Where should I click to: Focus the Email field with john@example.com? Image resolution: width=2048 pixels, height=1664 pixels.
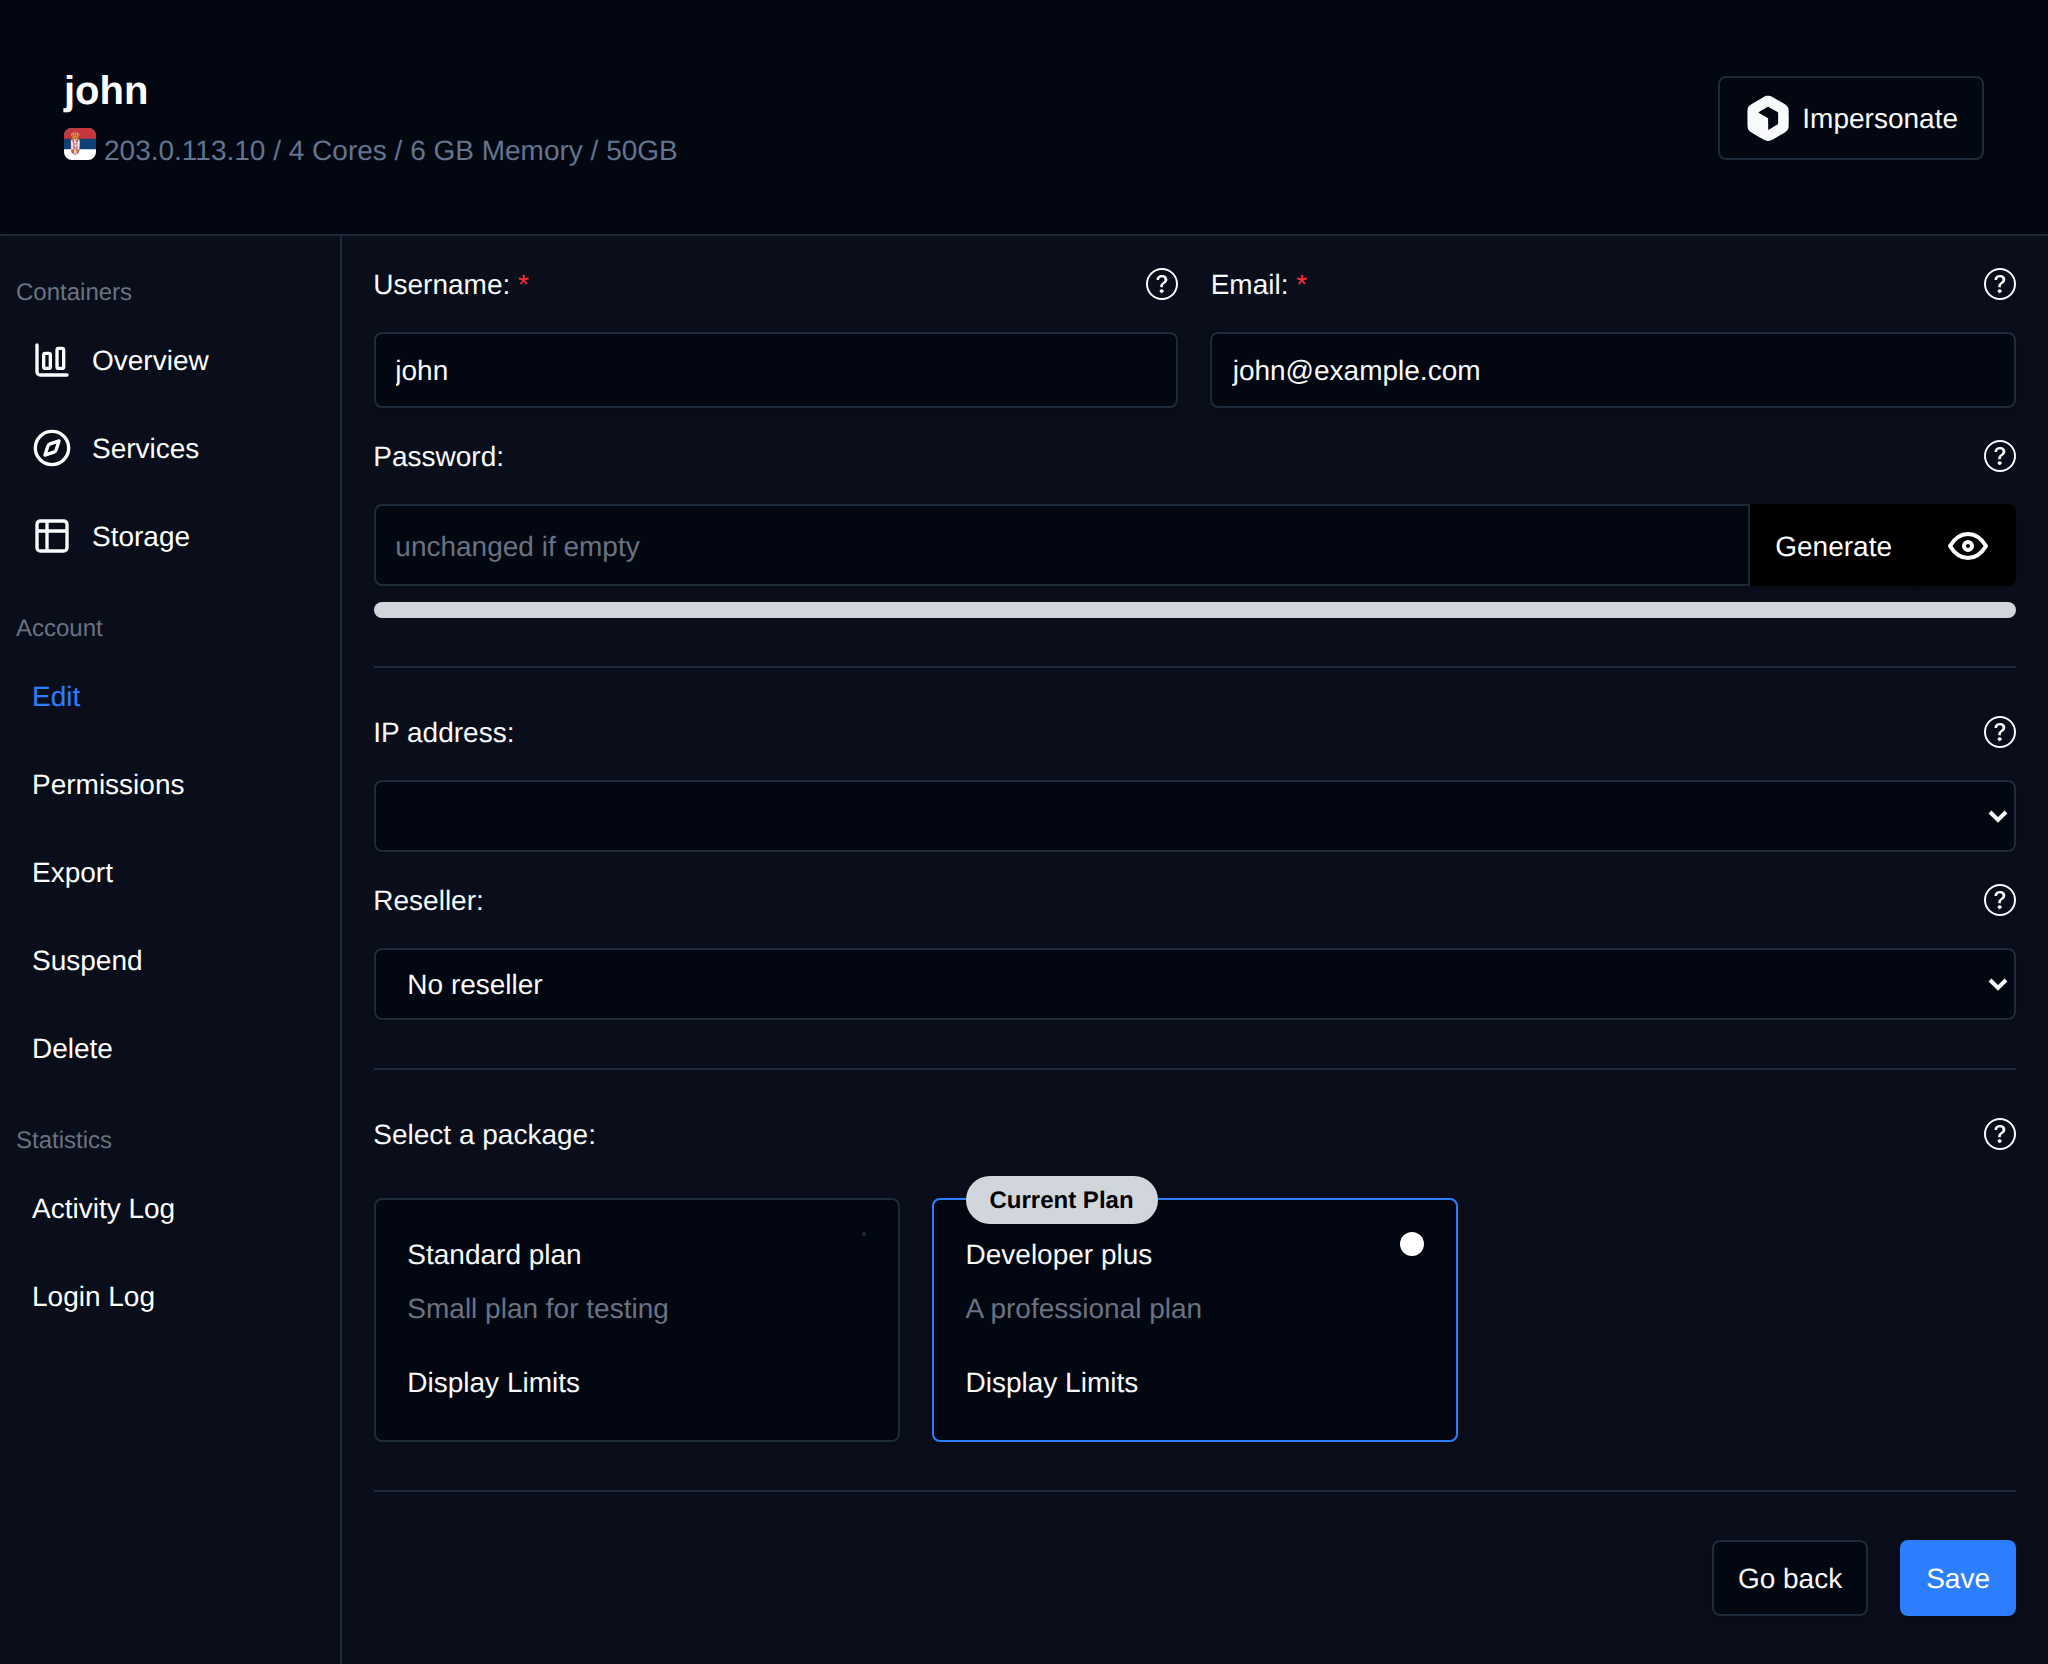point(1612,370)
